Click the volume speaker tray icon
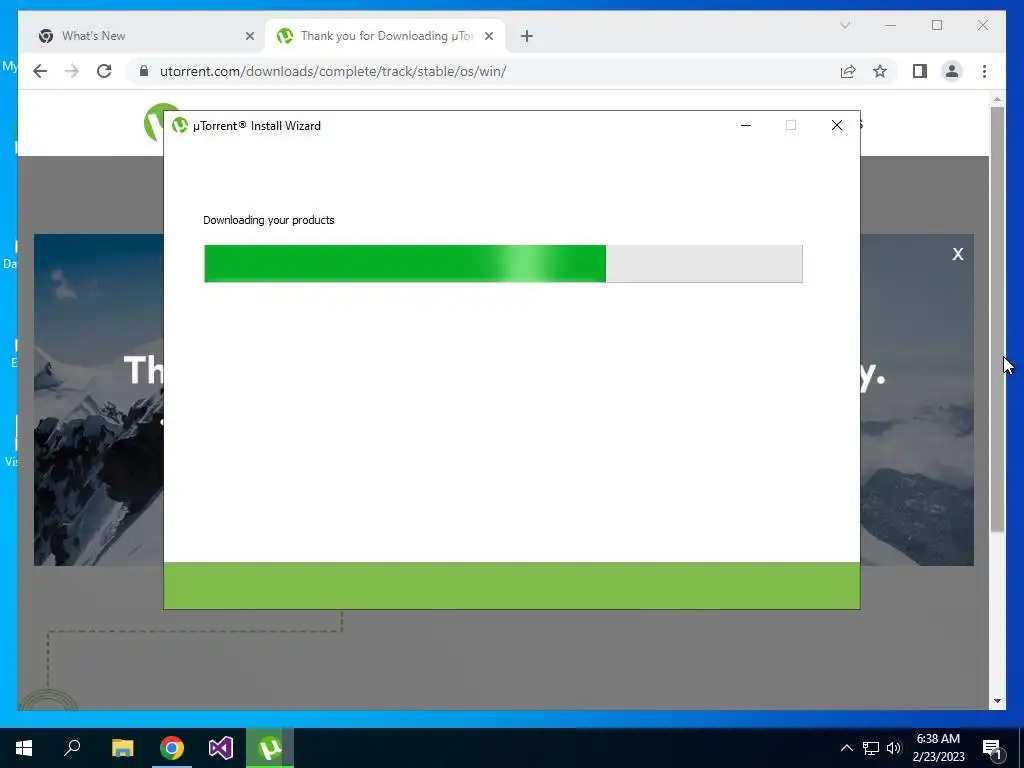 [894, 748]
